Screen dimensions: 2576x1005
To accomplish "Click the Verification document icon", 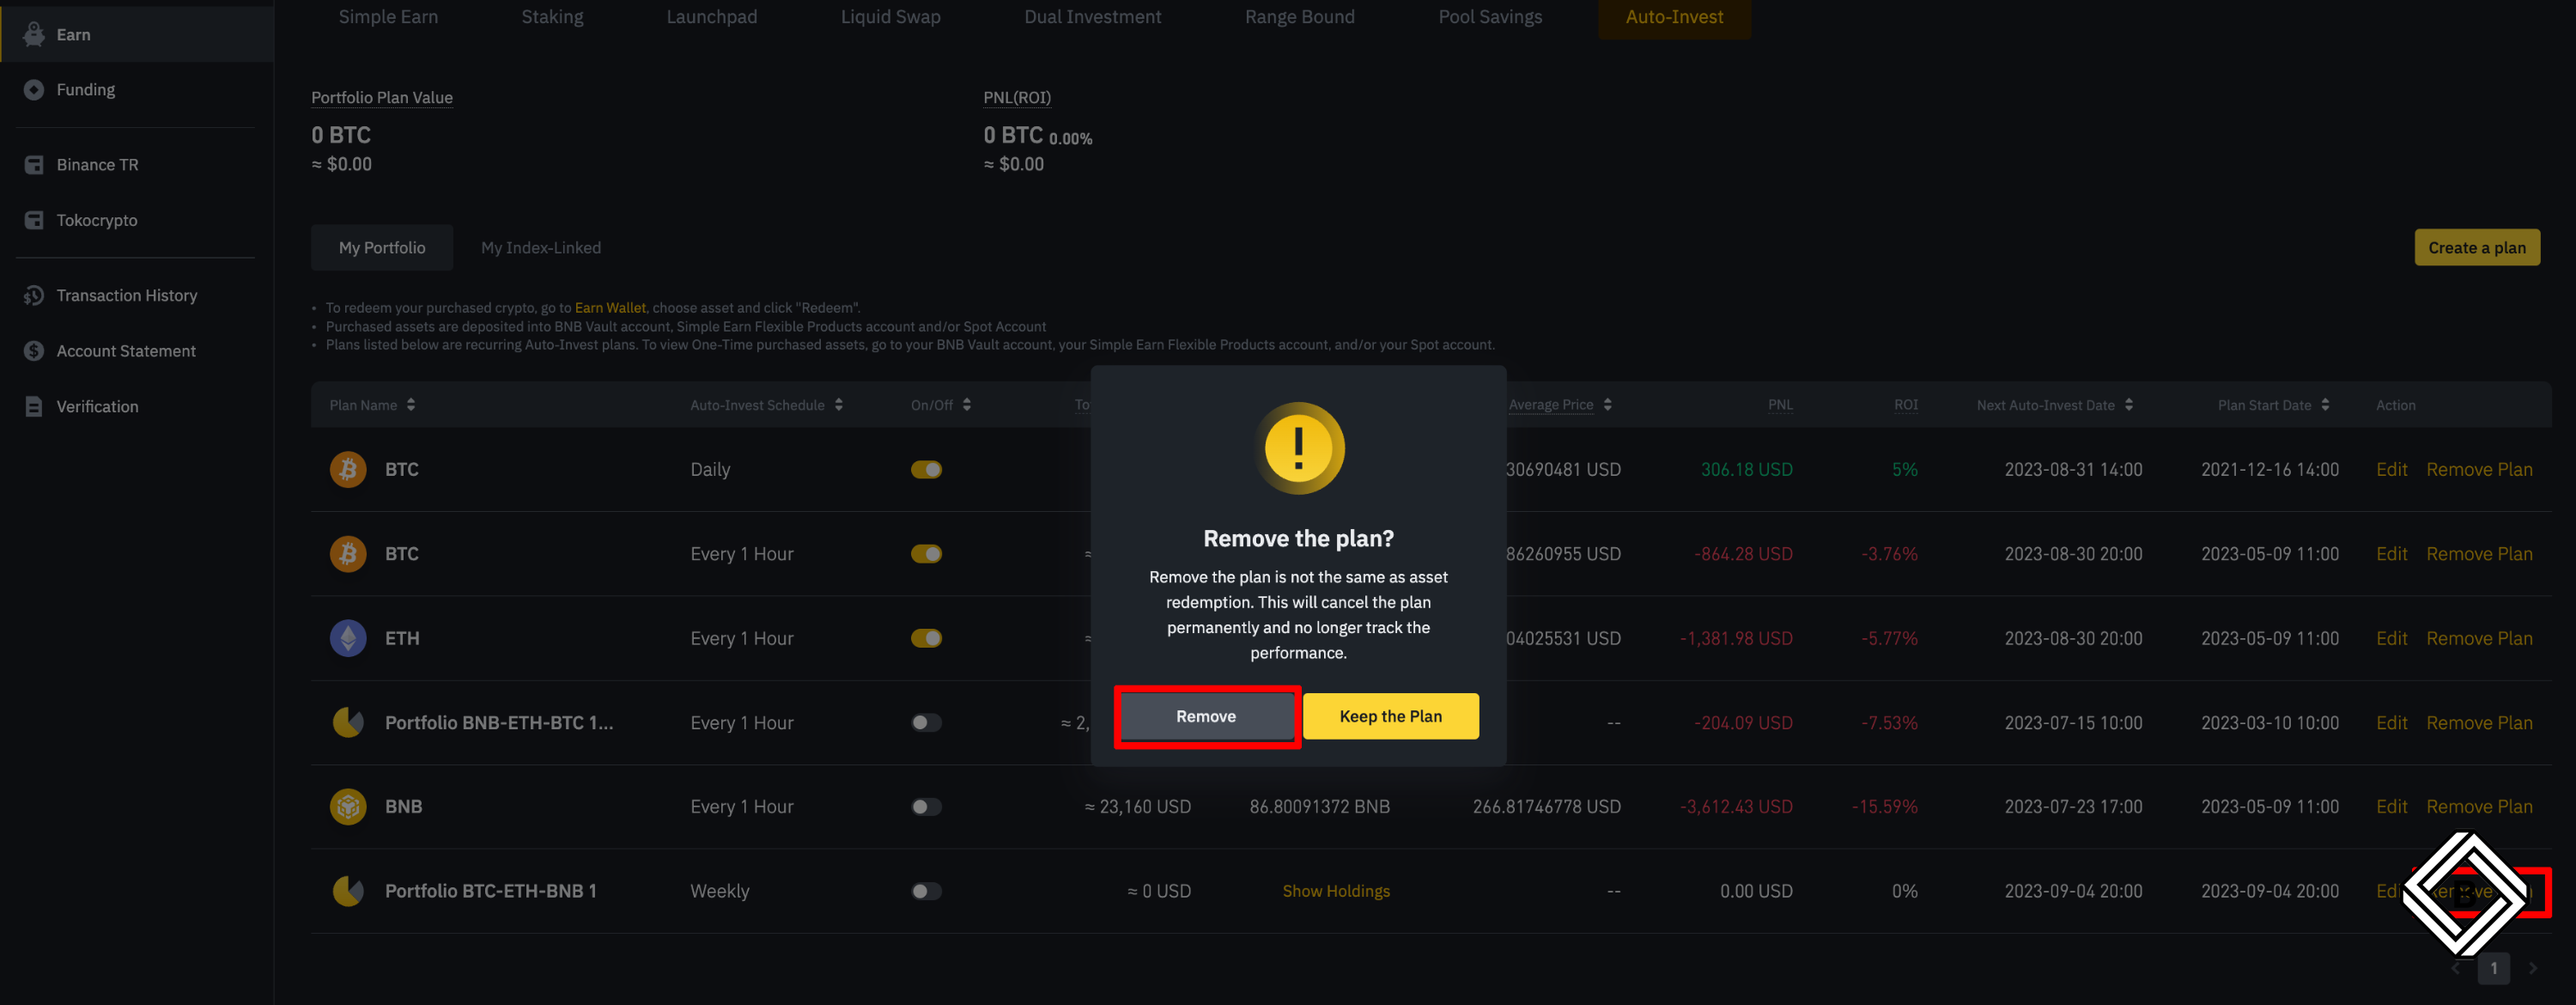I will (x=34, y=406).
